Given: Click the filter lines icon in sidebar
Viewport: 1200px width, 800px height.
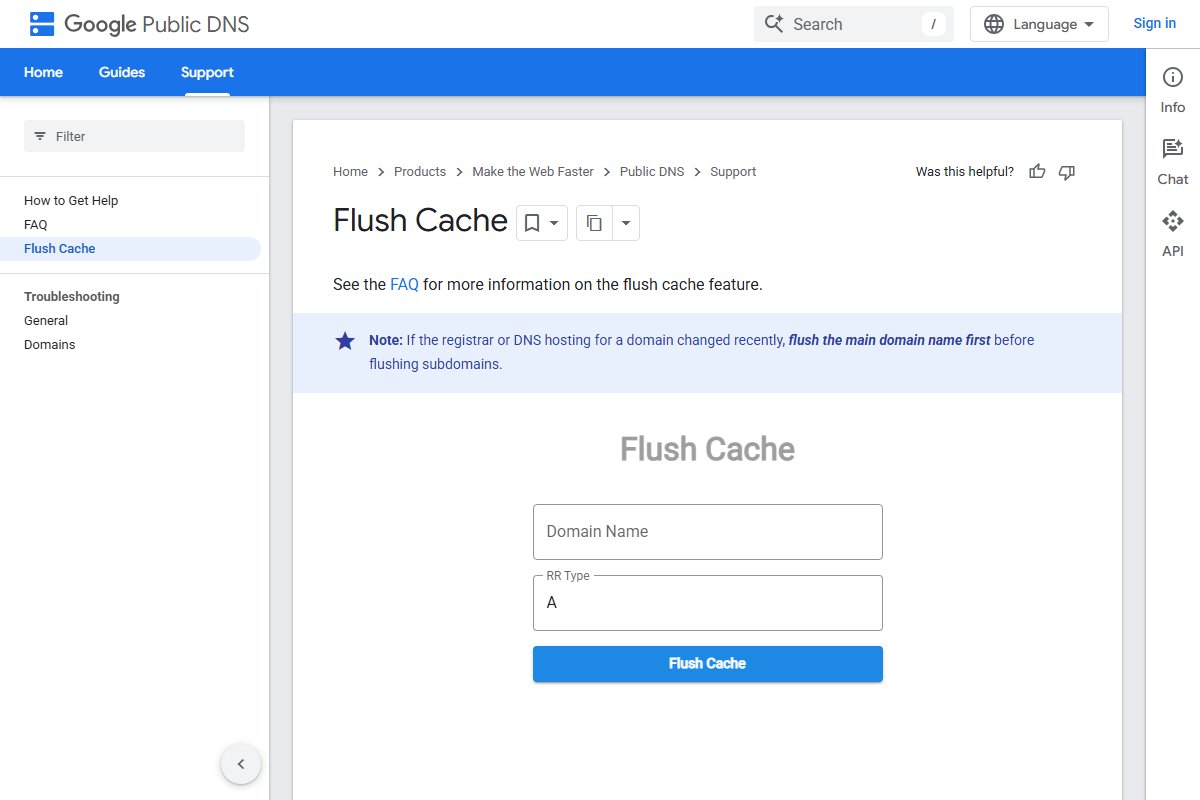Looking at the screenshot, I should [40, 136].
